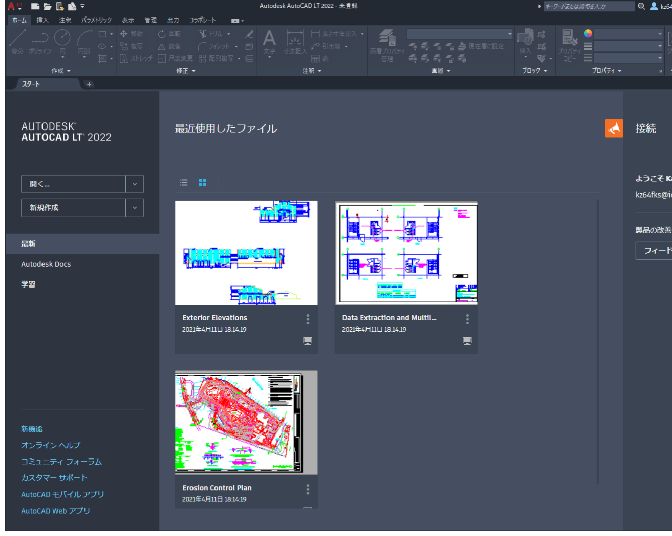Open the パラメトリック ribbon tab
672x536 pixels.
[96, 20]
